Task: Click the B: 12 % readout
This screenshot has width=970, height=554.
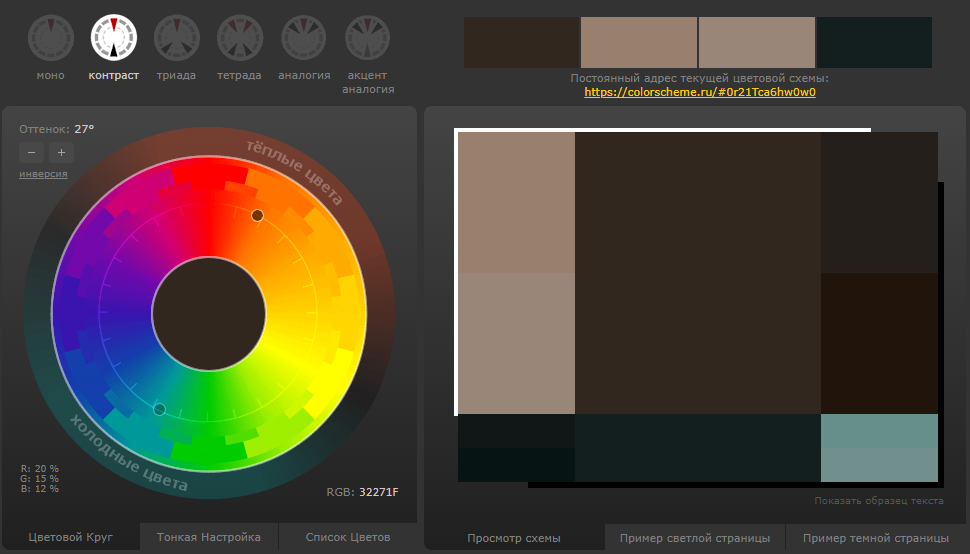Action: coord(40,488)
